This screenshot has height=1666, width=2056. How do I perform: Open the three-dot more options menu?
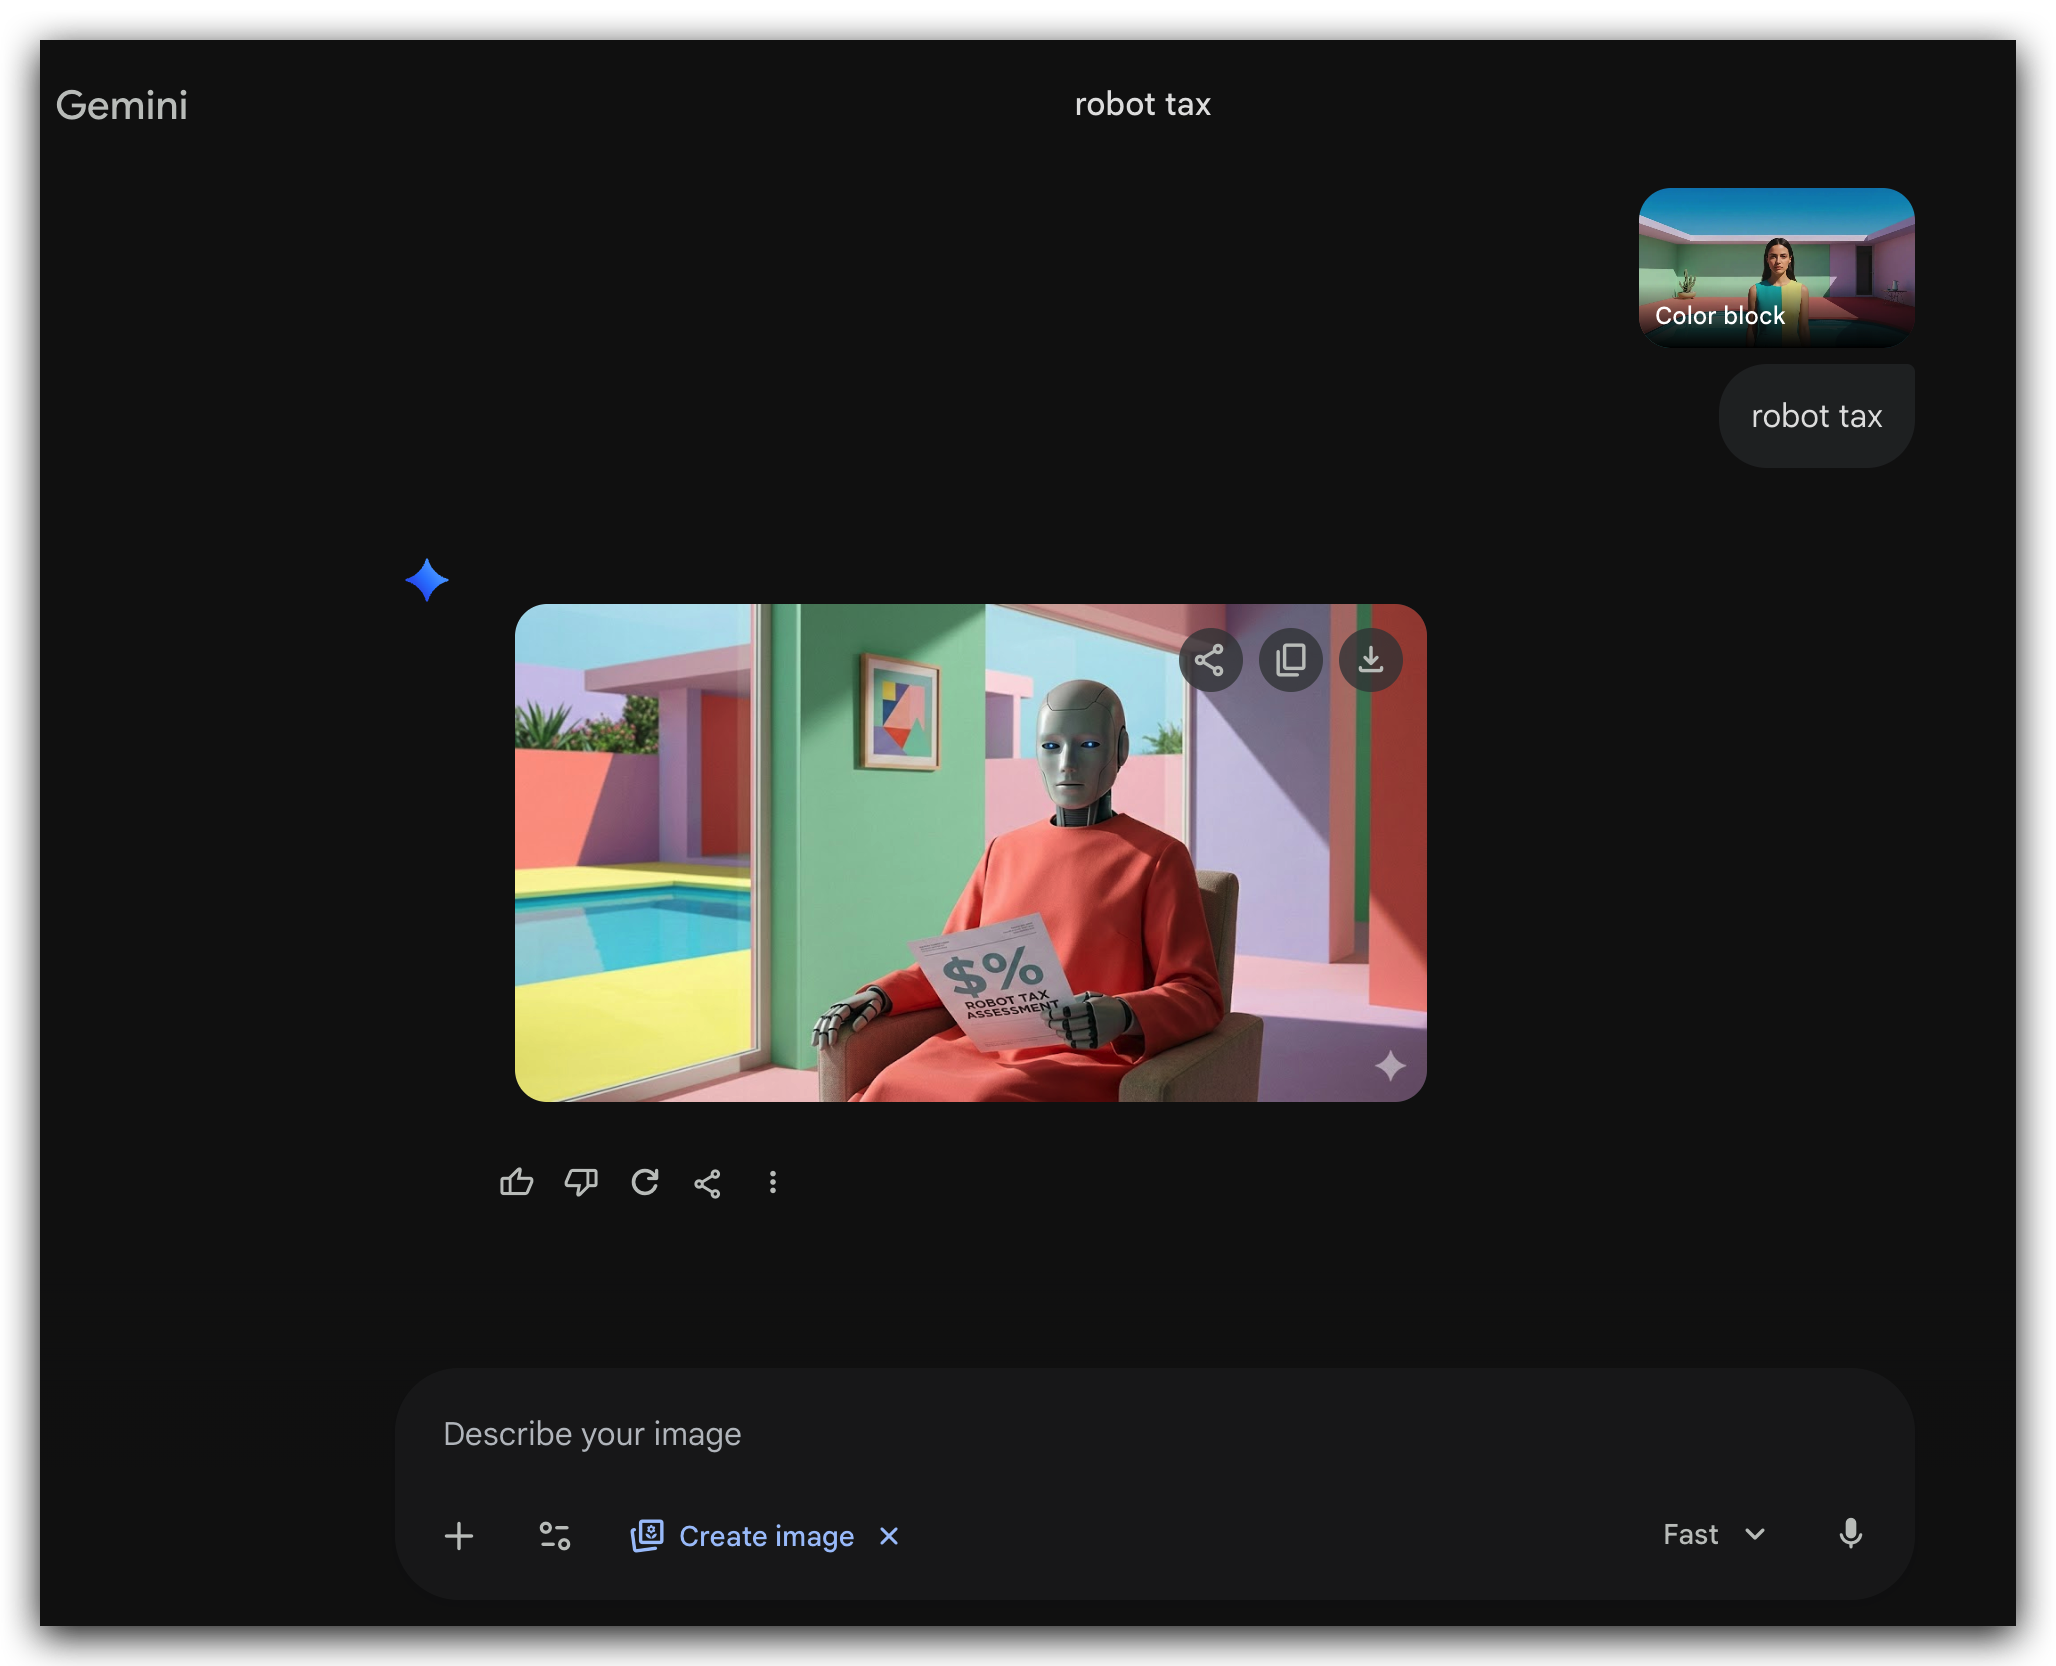coord(772,1183)
